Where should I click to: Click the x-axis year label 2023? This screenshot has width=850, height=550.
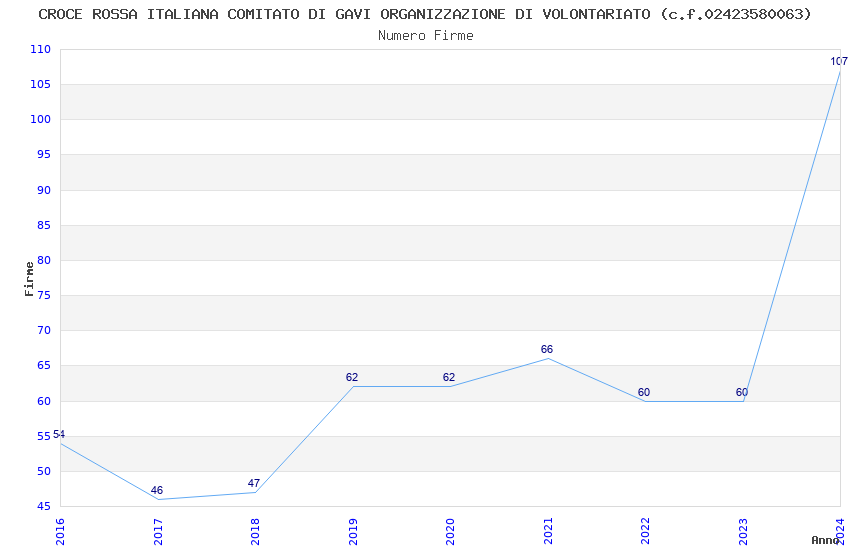[x=743, y=532]
